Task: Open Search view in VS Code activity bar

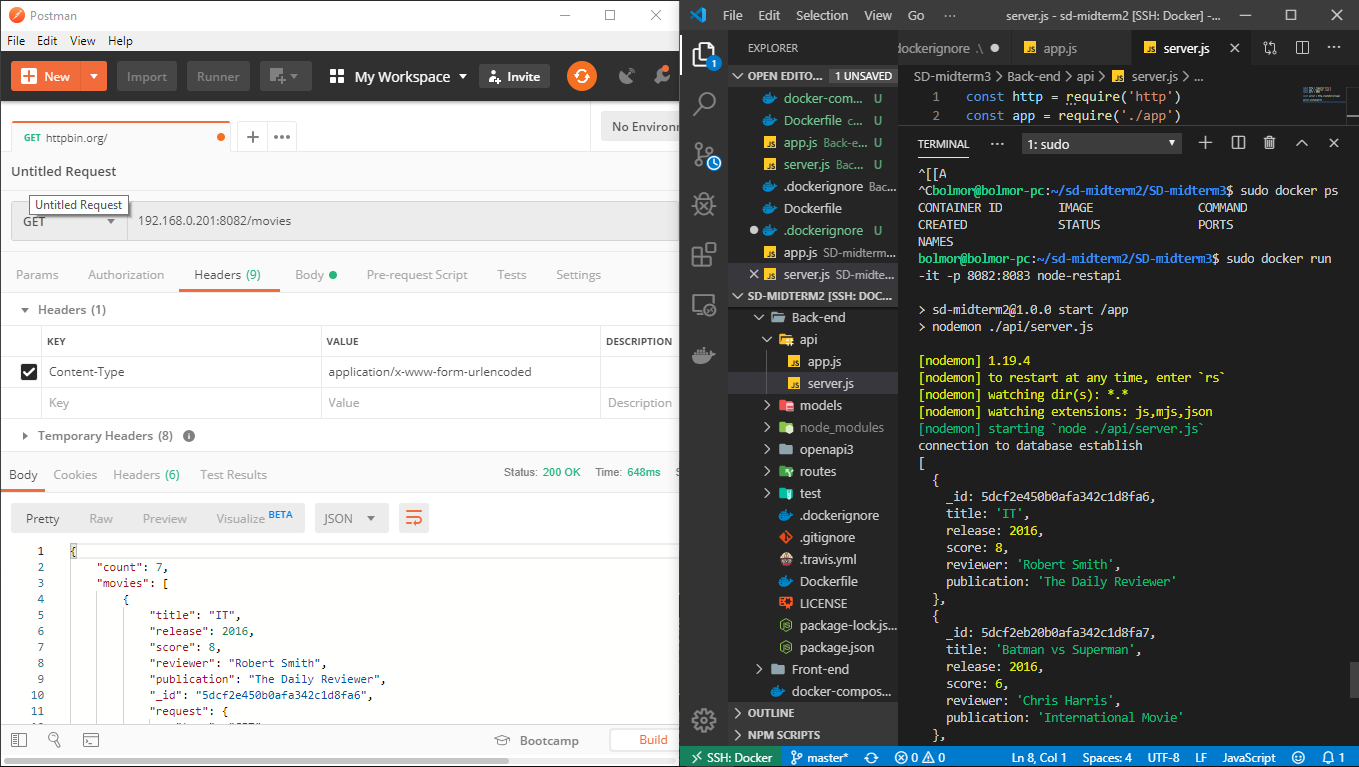Action: pos(704,104)
